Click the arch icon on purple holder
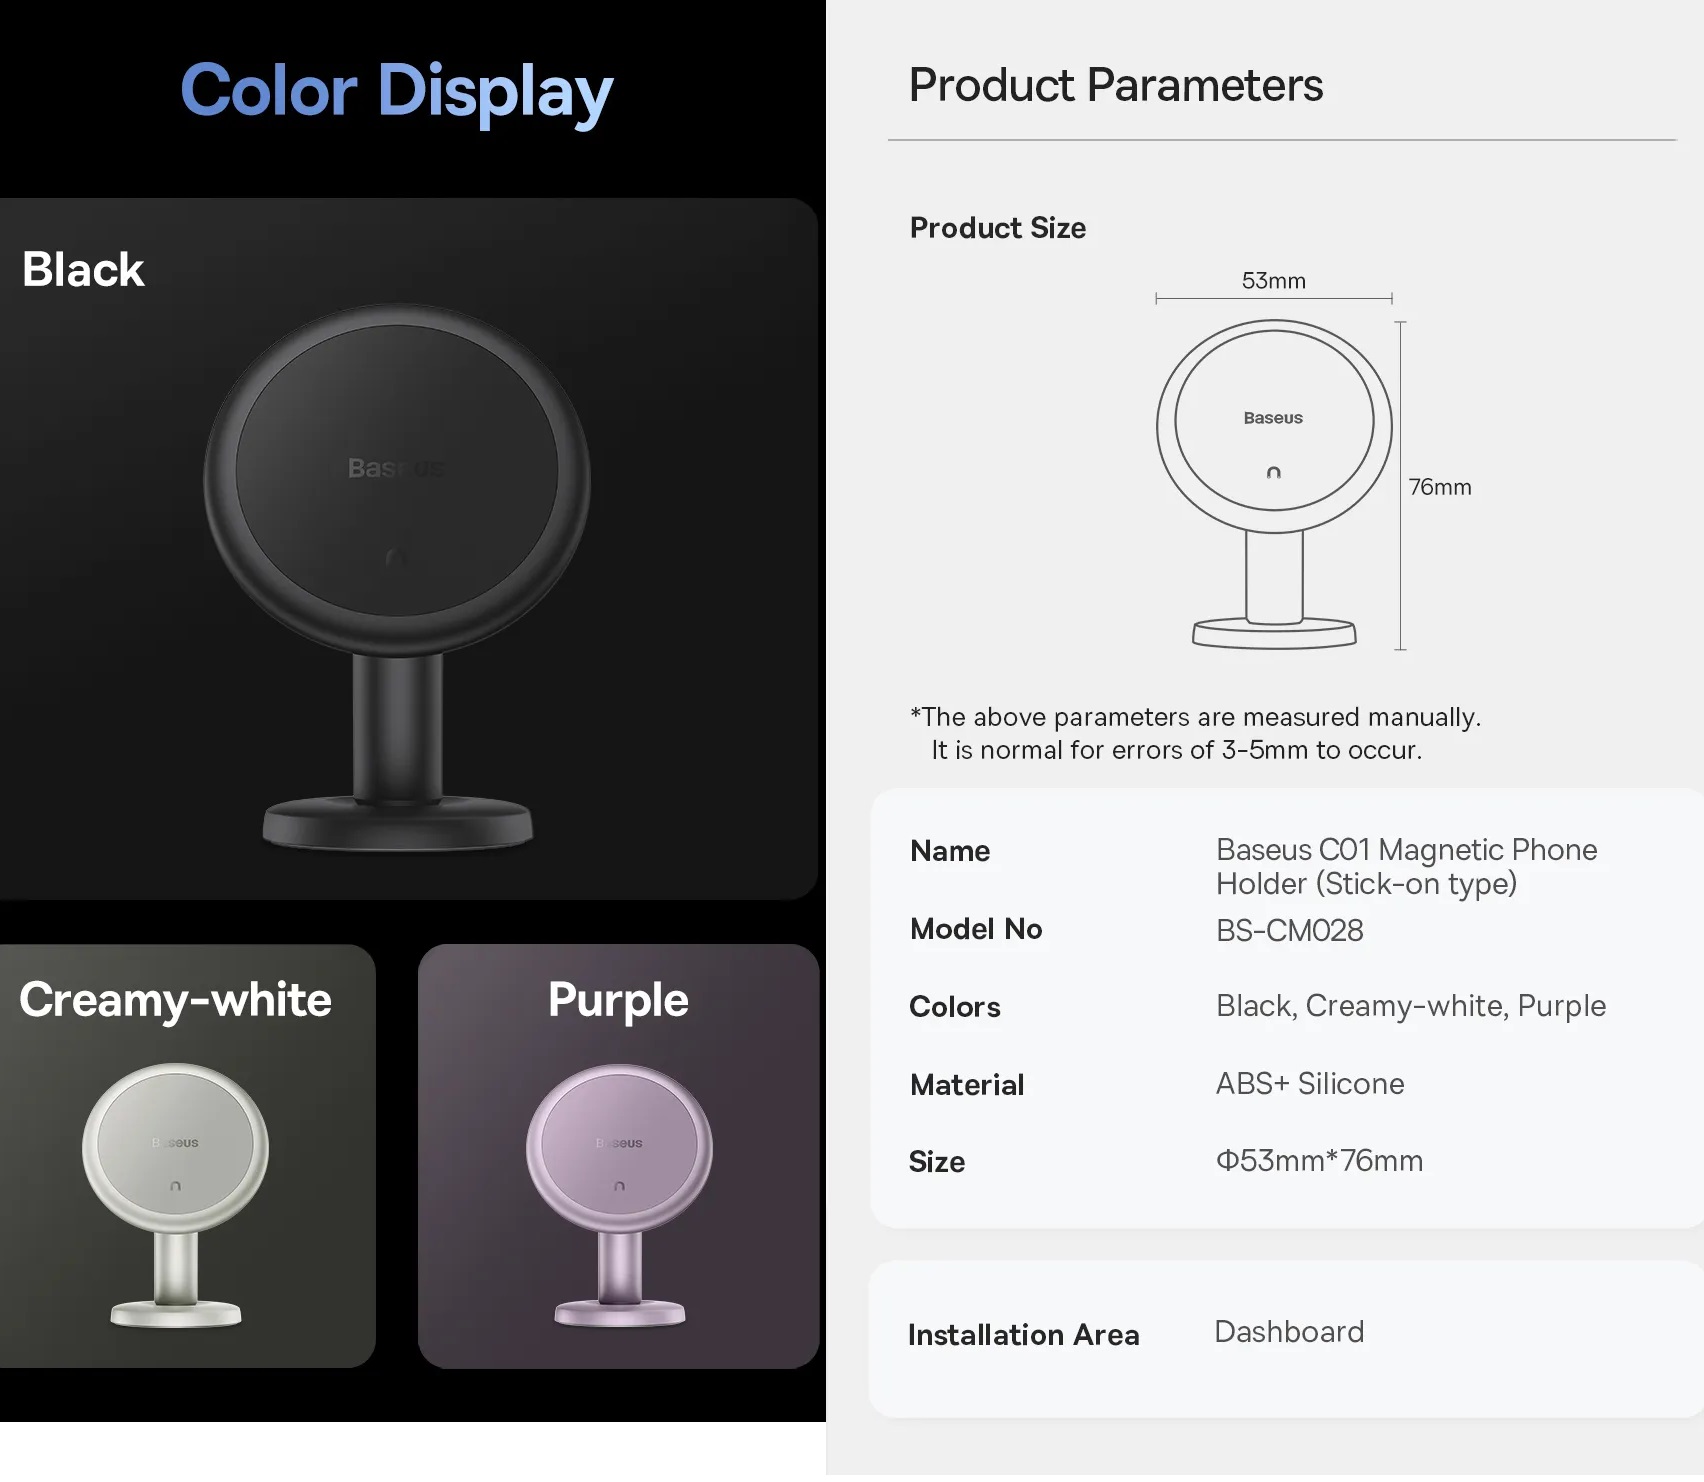The height and width of the screenshot is (1482, 1704). click(619, 1186)
